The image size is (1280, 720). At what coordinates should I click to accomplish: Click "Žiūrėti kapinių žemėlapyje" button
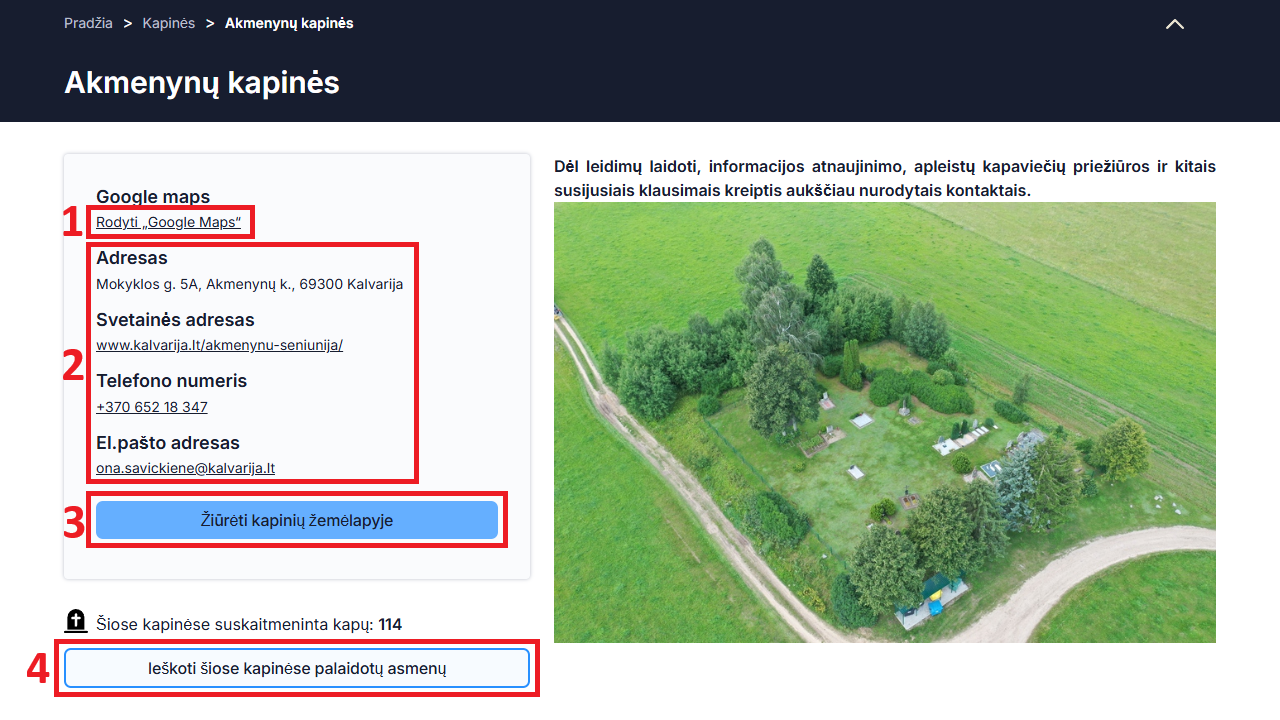coord(297,520)
